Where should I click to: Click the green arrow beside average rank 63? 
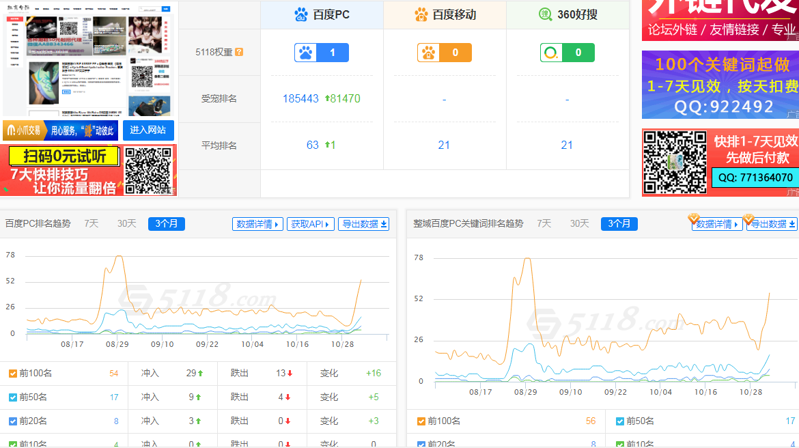tap(327, 145)
